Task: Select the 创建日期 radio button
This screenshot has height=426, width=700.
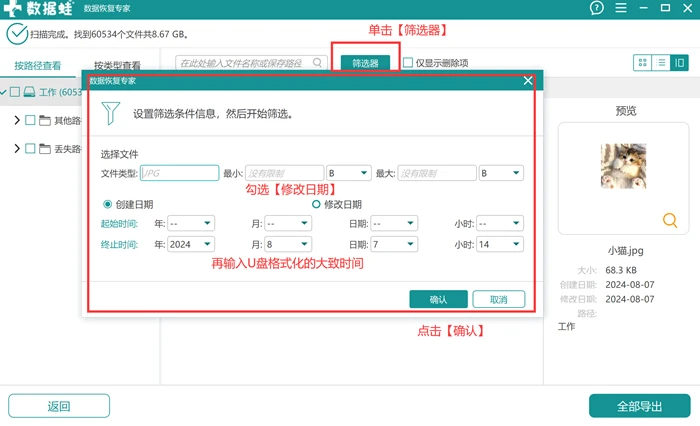Action: pyautogui.click(x=107, y=205)
